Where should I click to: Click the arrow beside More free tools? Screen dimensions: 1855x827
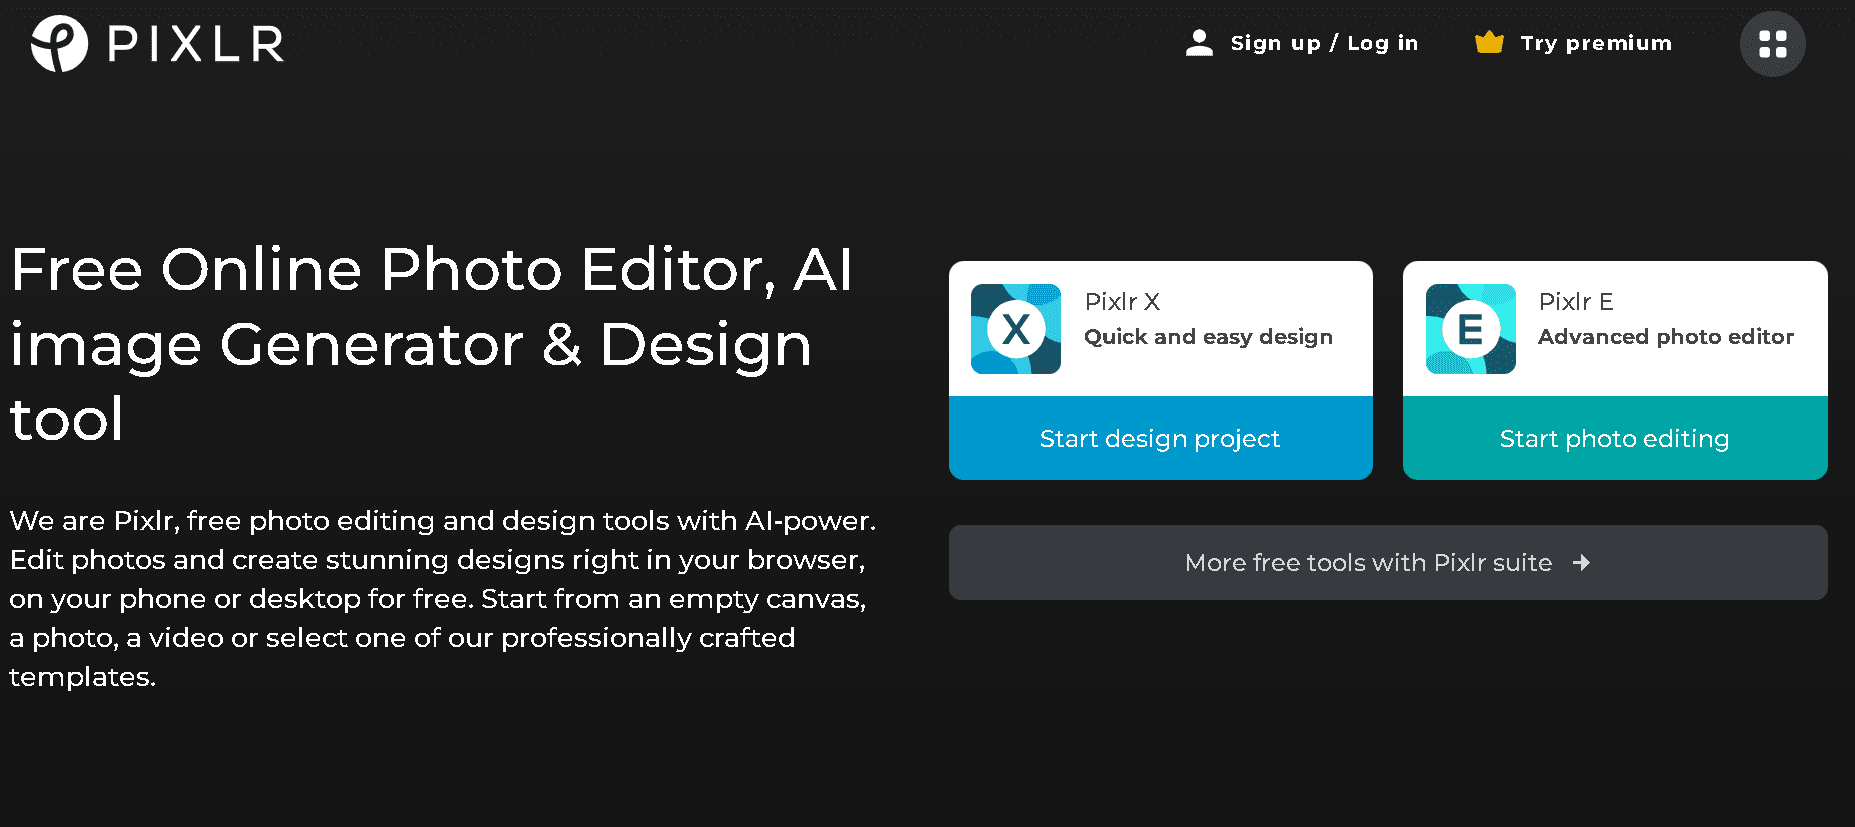point(1581,563)
